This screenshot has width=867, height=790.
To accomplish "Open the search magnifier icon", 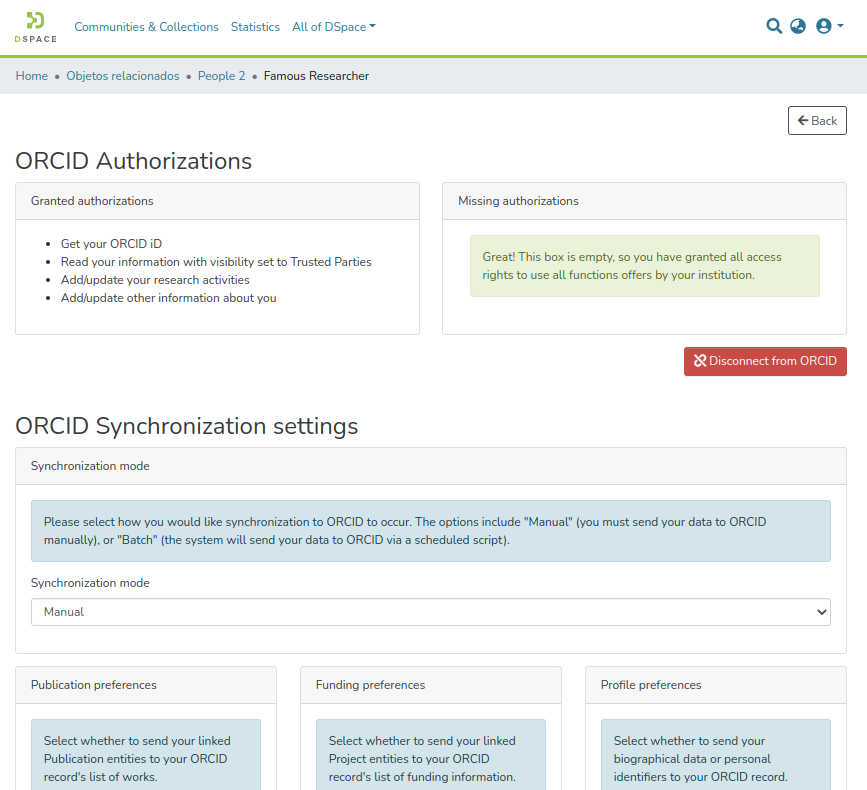I will pyautogui.click(x=773, y=27).
